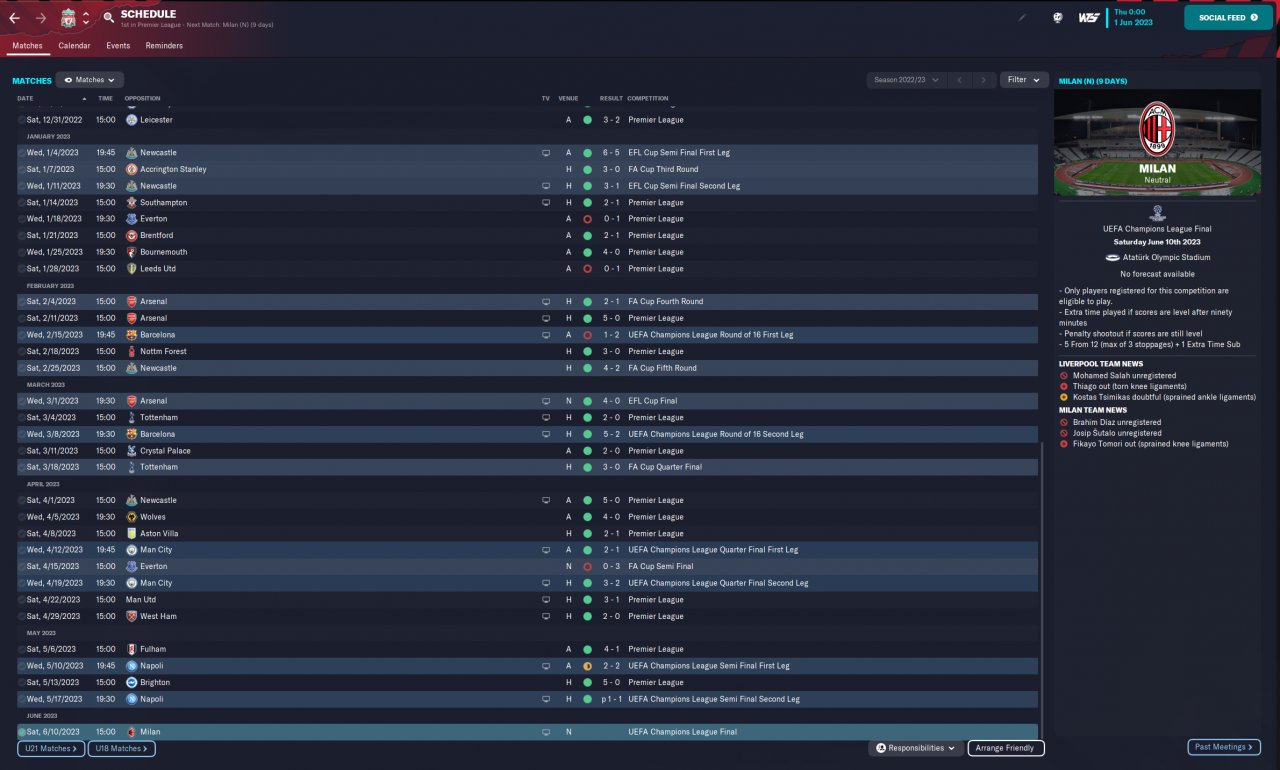Click the matches list vertical scrollbar
1280x770 pixels.
tap(1042, 590)
